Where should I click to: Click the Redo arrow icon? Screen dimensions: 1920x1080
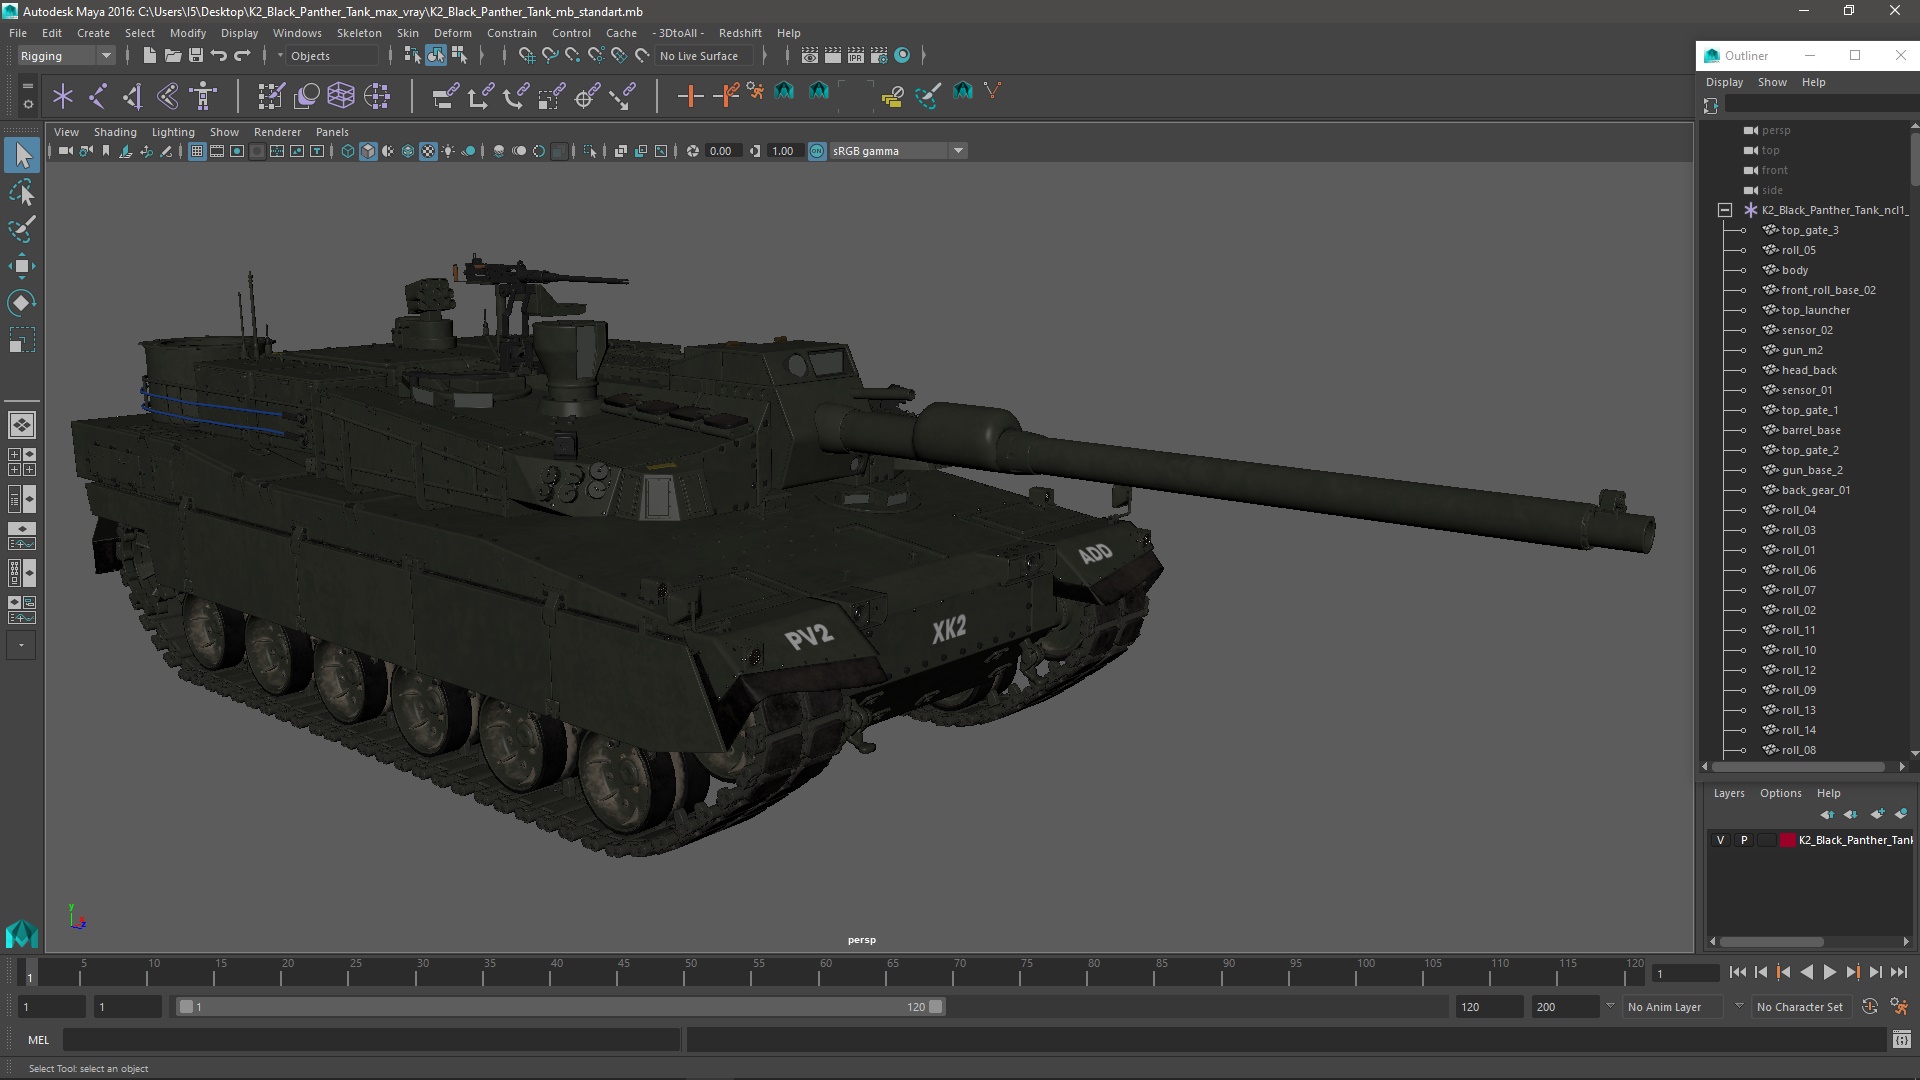coord(242,56)
